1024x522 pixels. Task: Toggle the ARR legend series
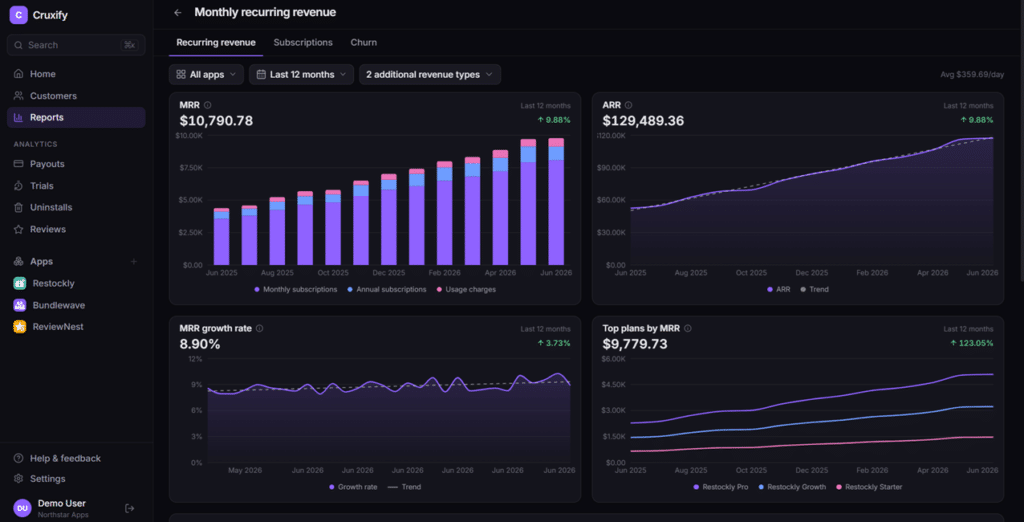click(x=780, y=289)
